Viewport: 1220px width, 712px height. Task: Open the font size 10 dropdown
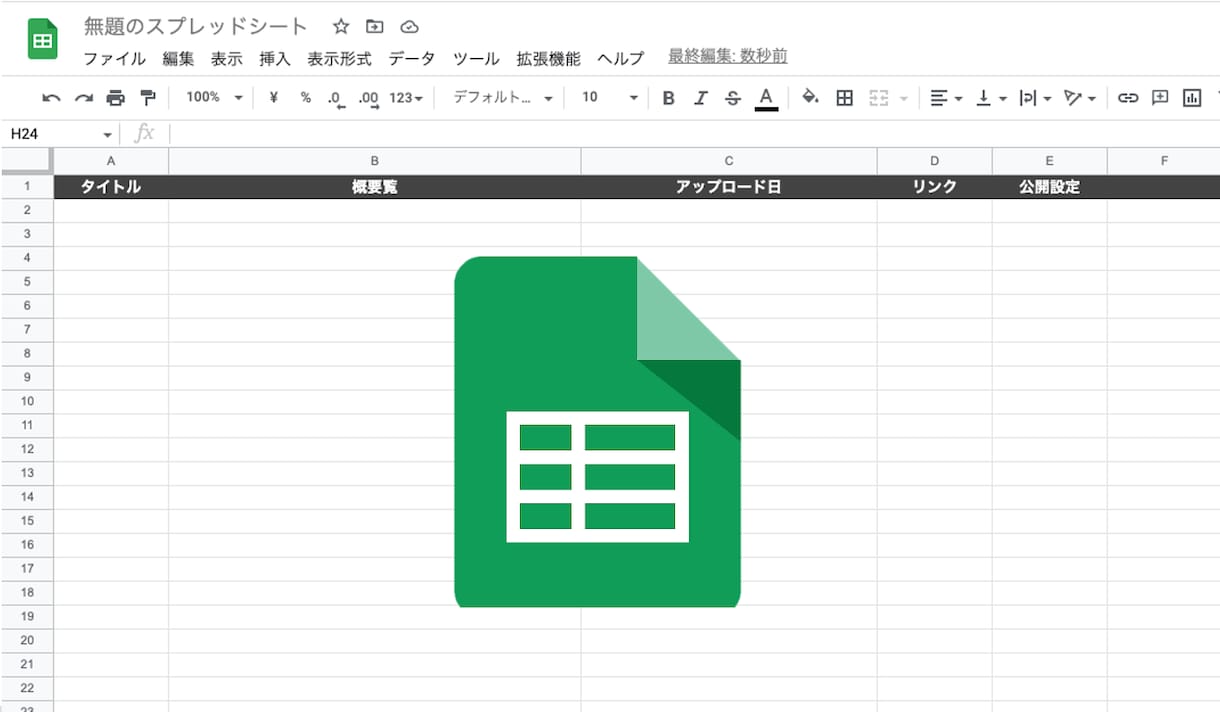pyautogui.click(x=610, y=98)
